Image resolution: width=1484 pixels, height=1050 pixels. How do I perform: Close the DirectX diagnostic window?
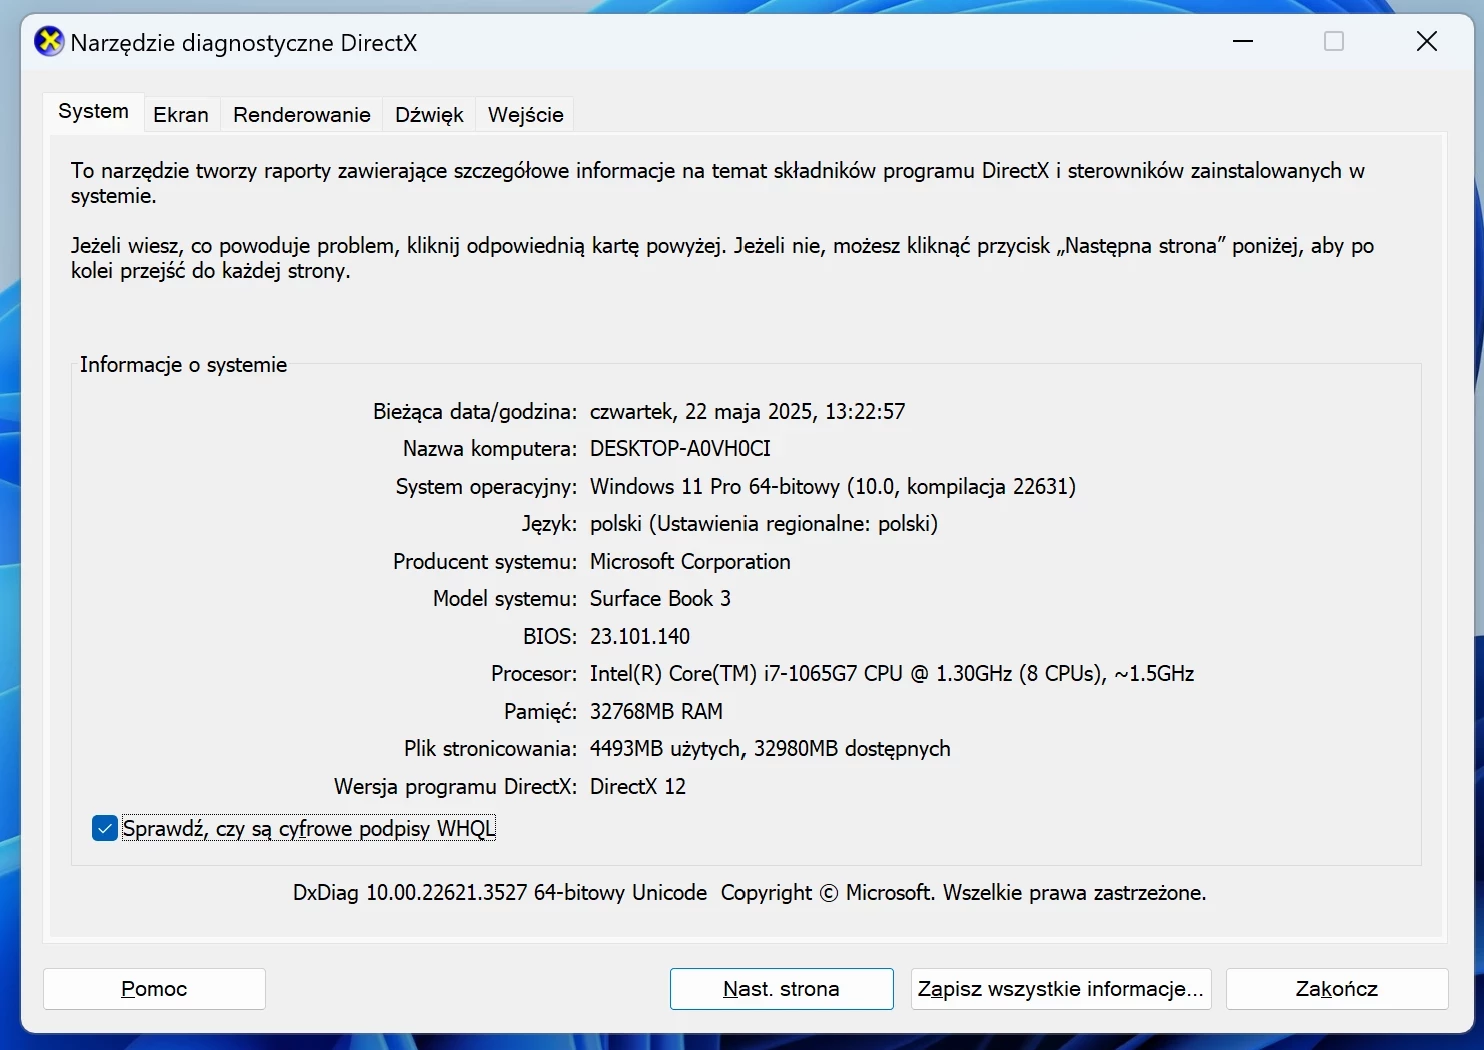(x=1427, y=41)
